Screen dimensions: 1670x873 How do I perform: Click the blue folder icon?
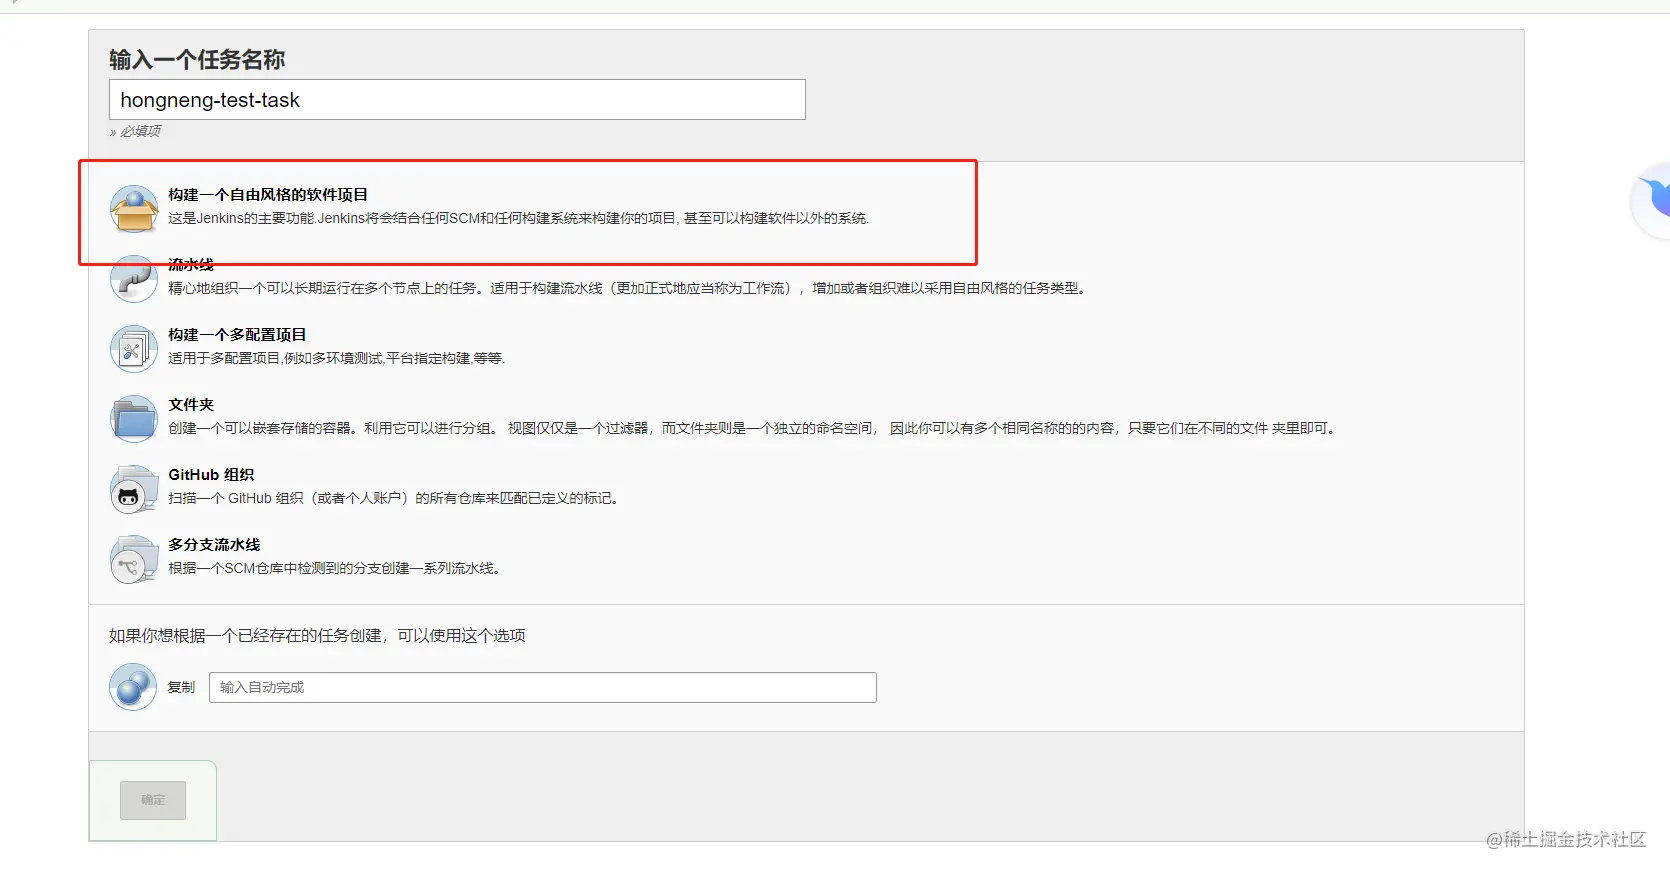click(133, 419)
